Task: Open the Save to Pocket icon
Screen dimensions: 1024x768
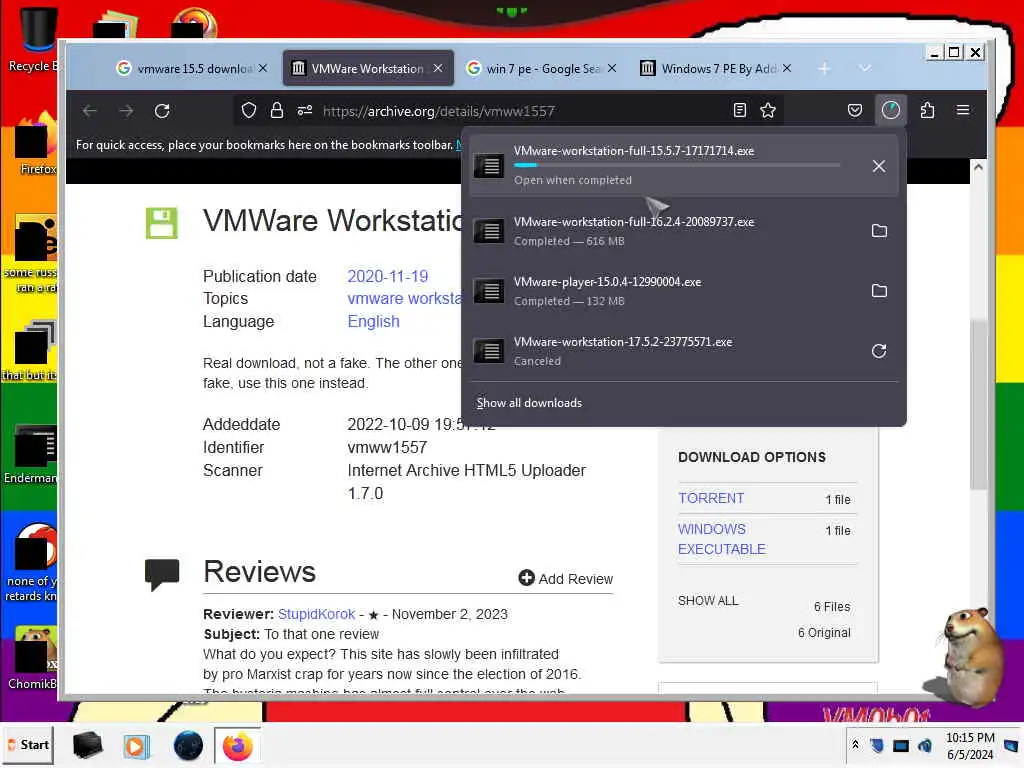Action: (854, 110)
